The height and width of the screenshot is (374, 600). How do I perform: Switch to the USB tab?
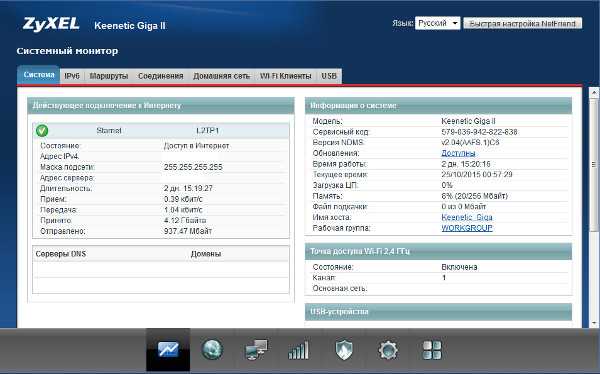click(329, 76)
